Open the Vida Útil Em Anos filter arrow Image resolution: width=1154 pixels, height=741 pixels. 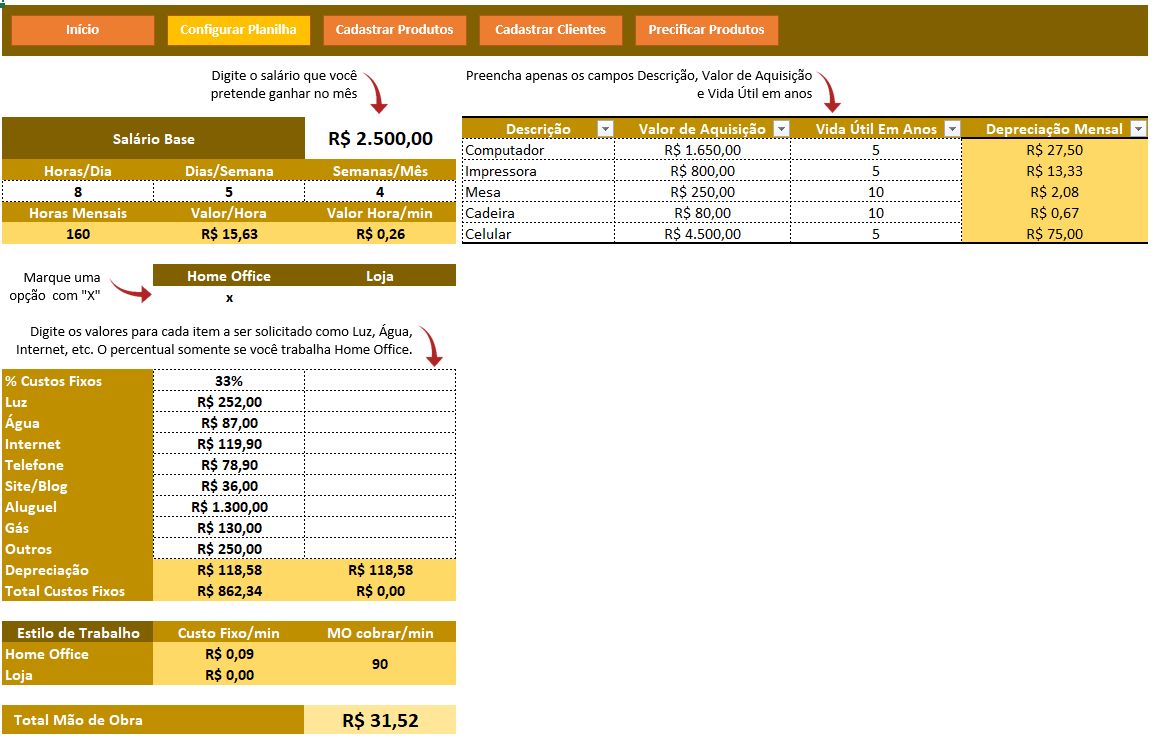click(x=951, y=129)
